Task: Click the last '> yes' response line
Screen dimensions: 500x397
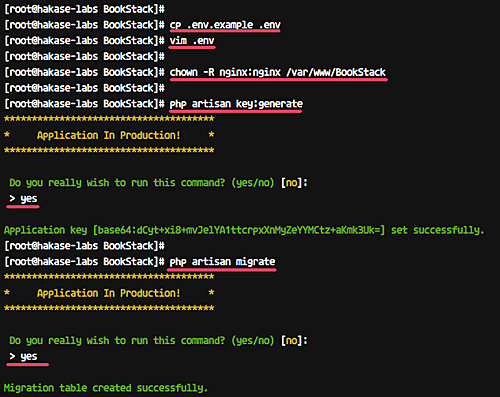Action: point(23,357)
